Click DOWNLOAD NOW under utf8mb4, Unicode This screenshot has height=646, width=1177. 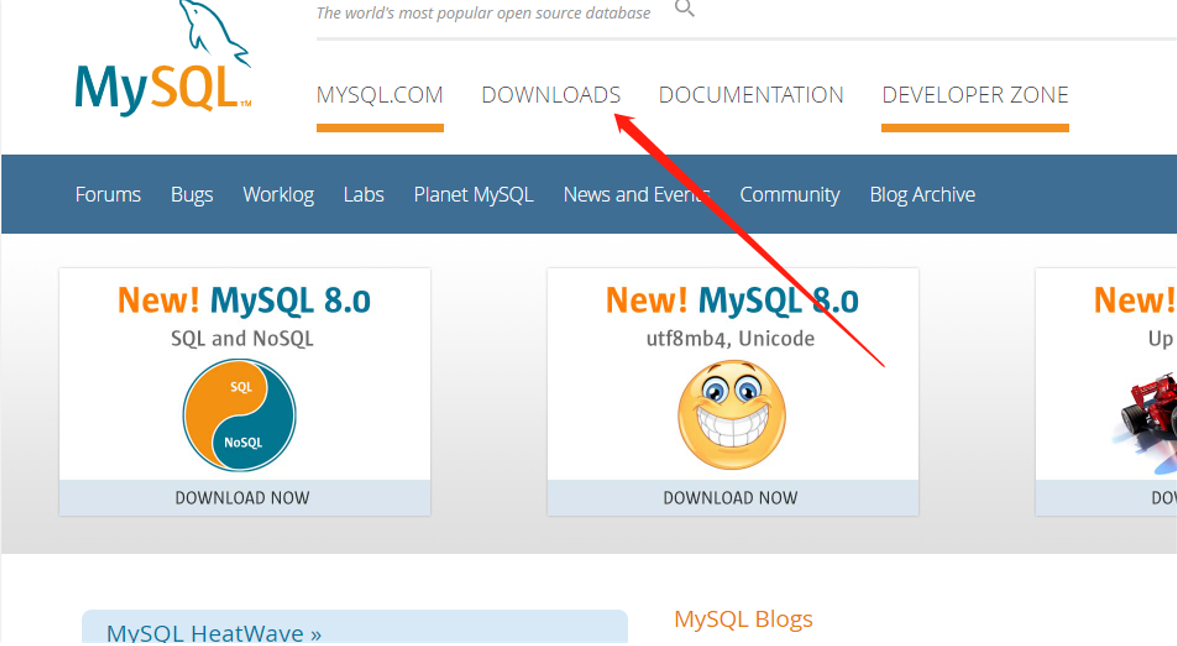pos(733,498)
